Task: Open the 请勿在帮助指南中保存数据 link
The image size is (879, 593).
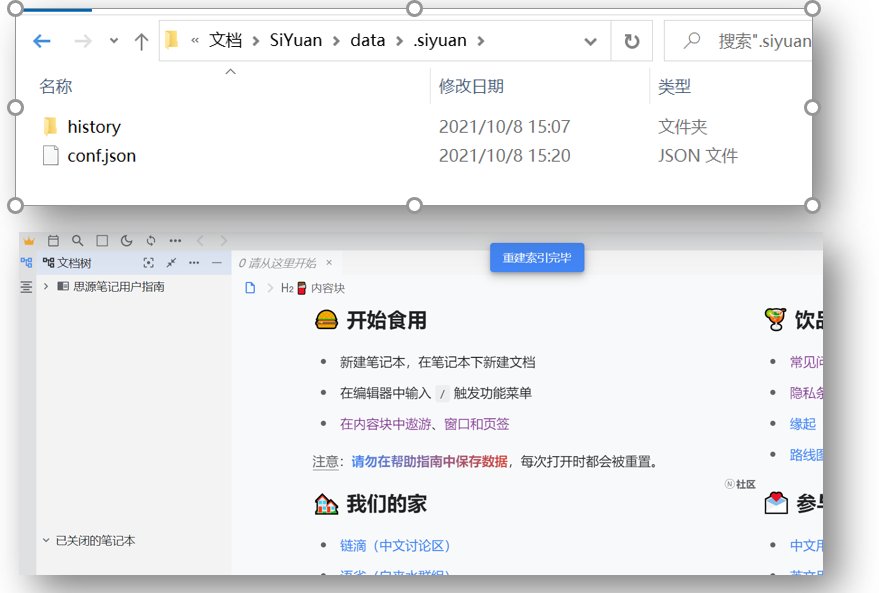Action: pos(429,461)
